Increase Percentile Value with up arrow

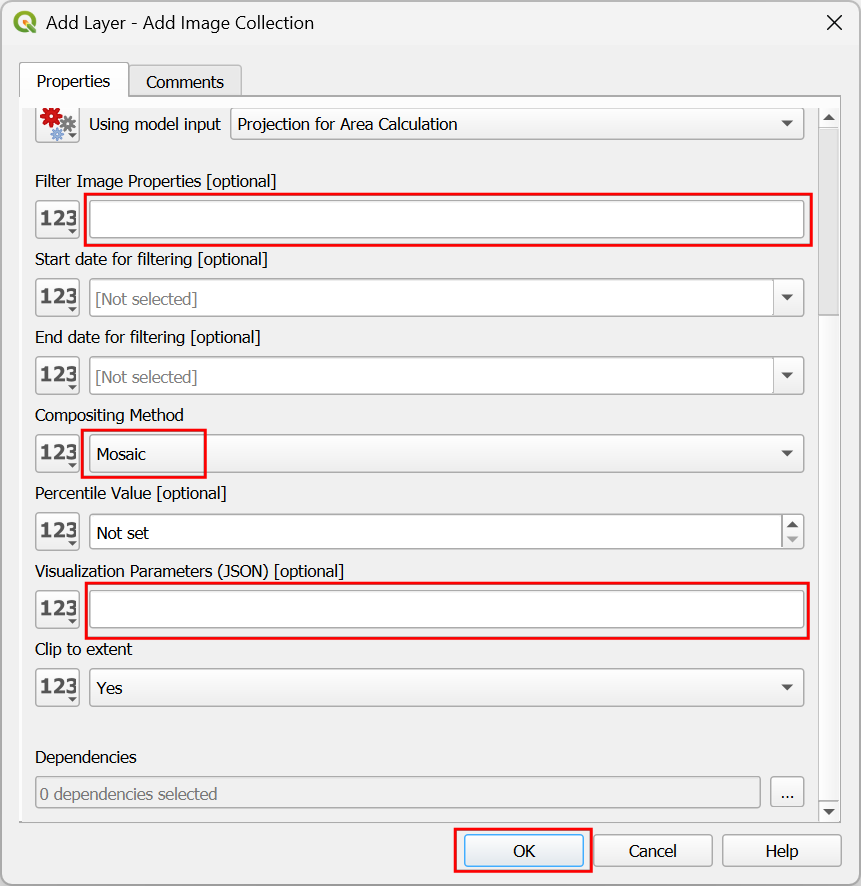(x=792, y=525)
